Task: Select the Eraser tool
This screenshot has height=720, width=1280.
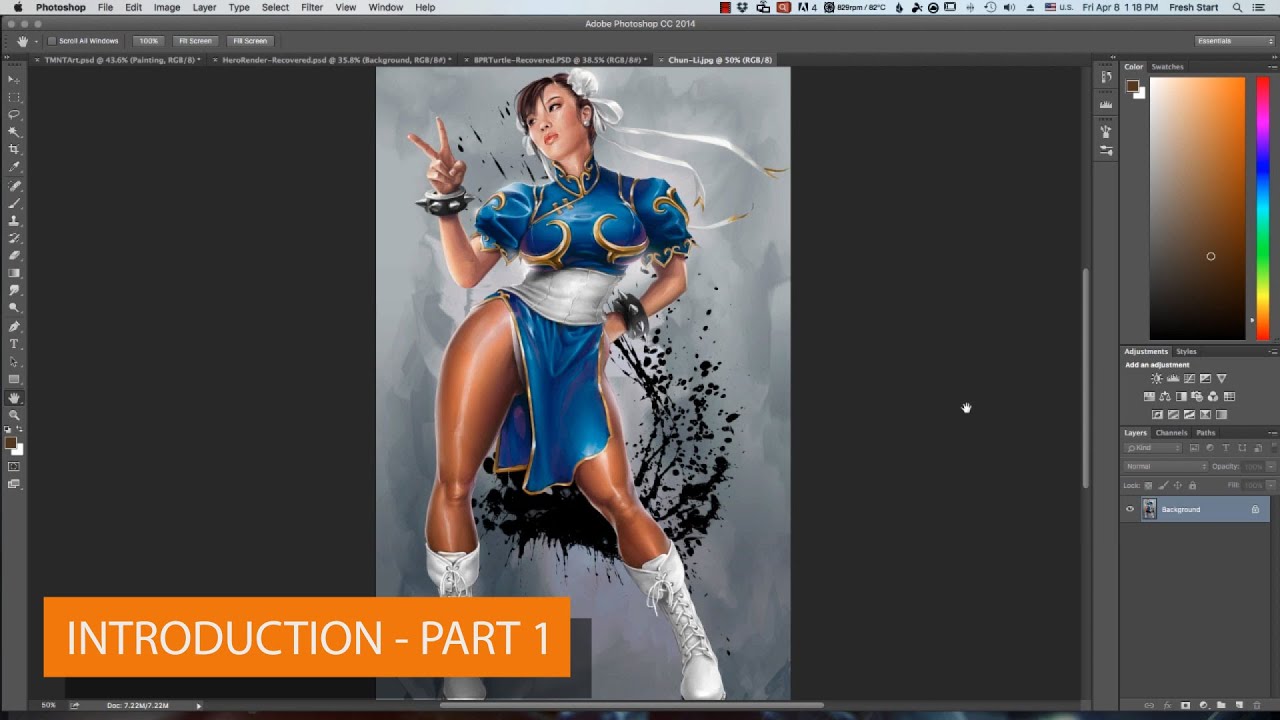Action: pyautogui.click(x=14, y=255)
